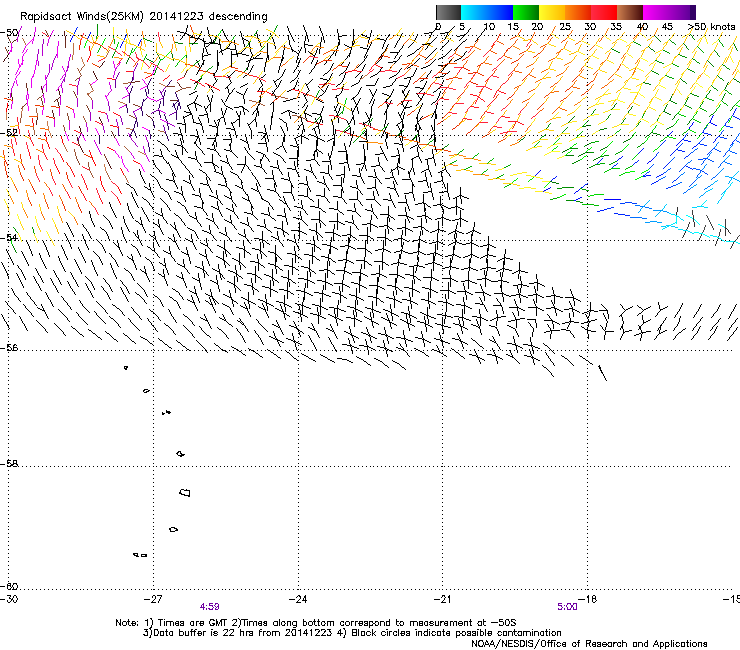Click the purple time stamp '4:59'
The image size is (740, 650).
pos(210,607)
